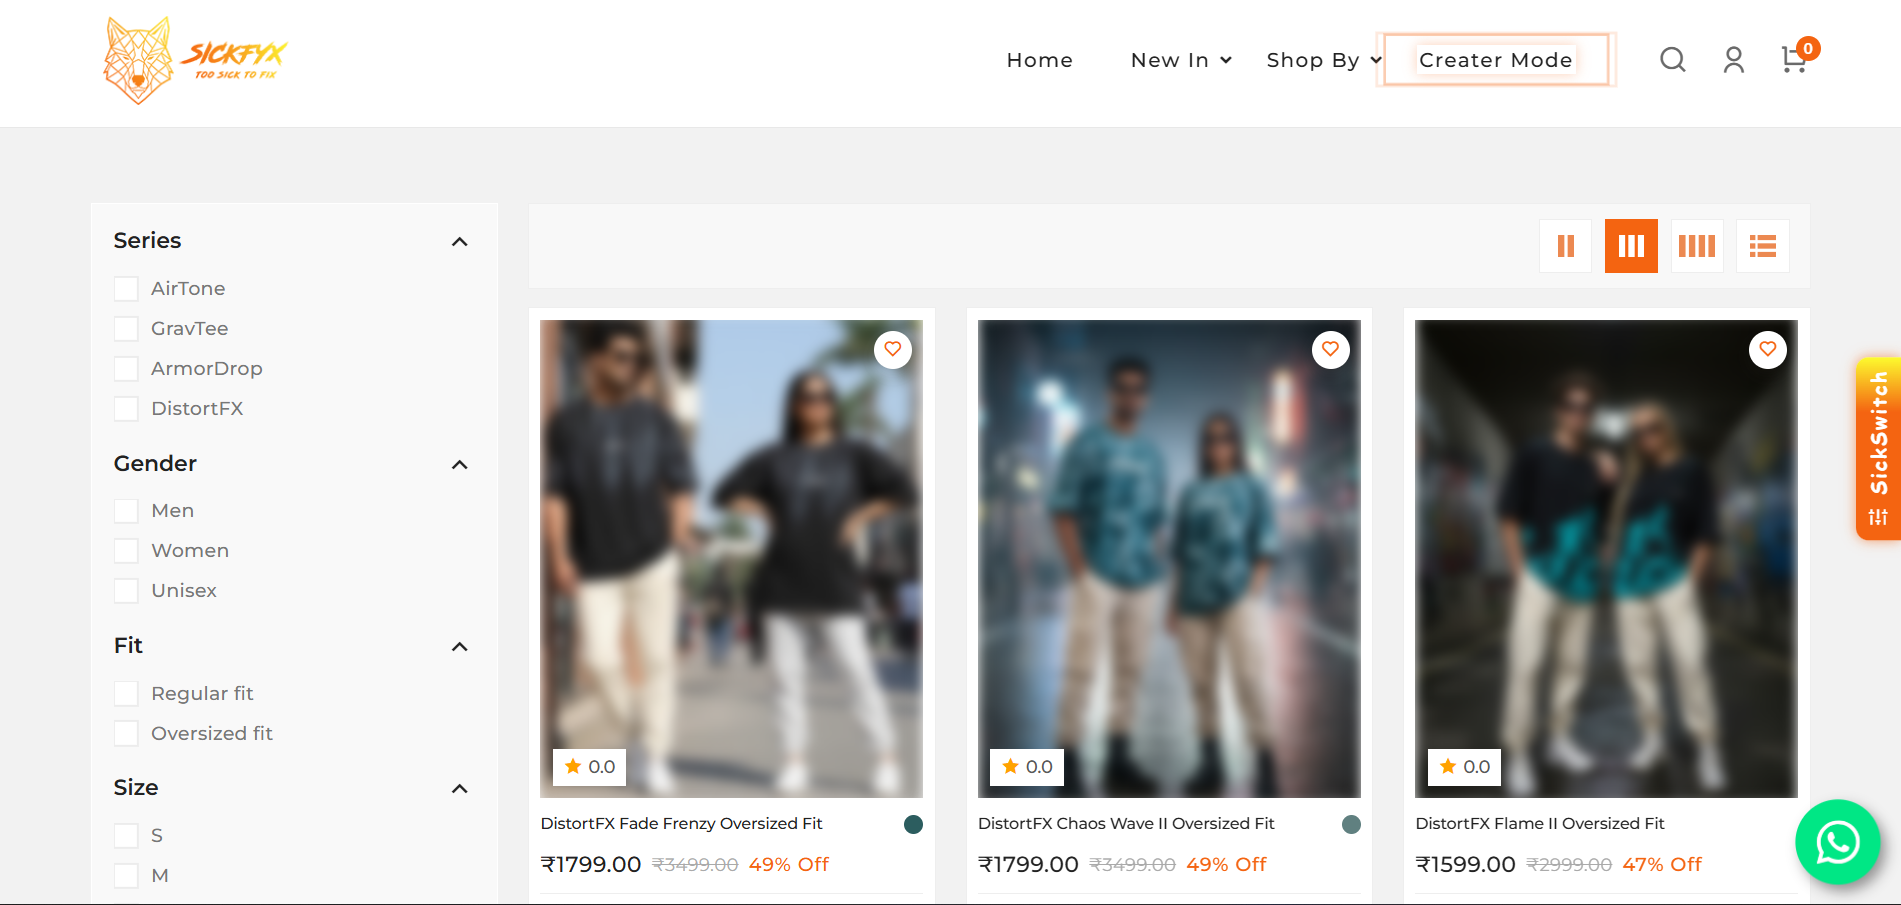Open the shopping cart icon
The height and width of the screenshot is (905, 1901).
coord(1794,60)
